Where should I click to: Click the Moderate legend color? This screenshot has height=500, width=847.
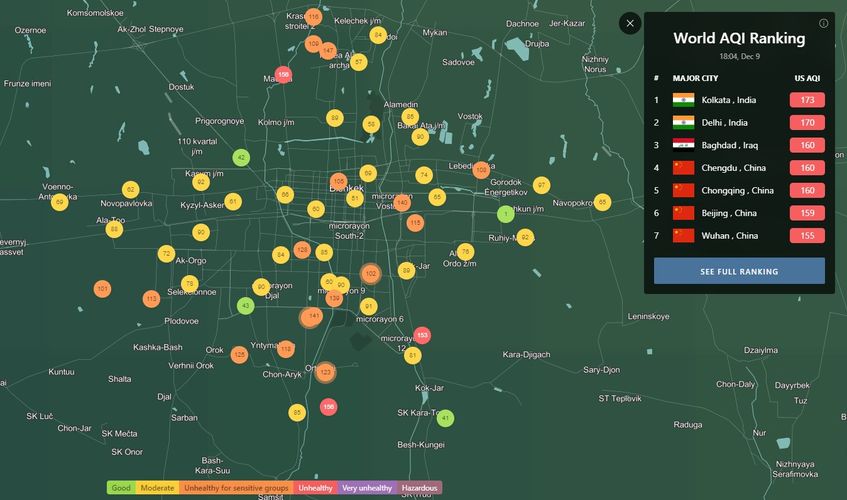tap(157, 488)
